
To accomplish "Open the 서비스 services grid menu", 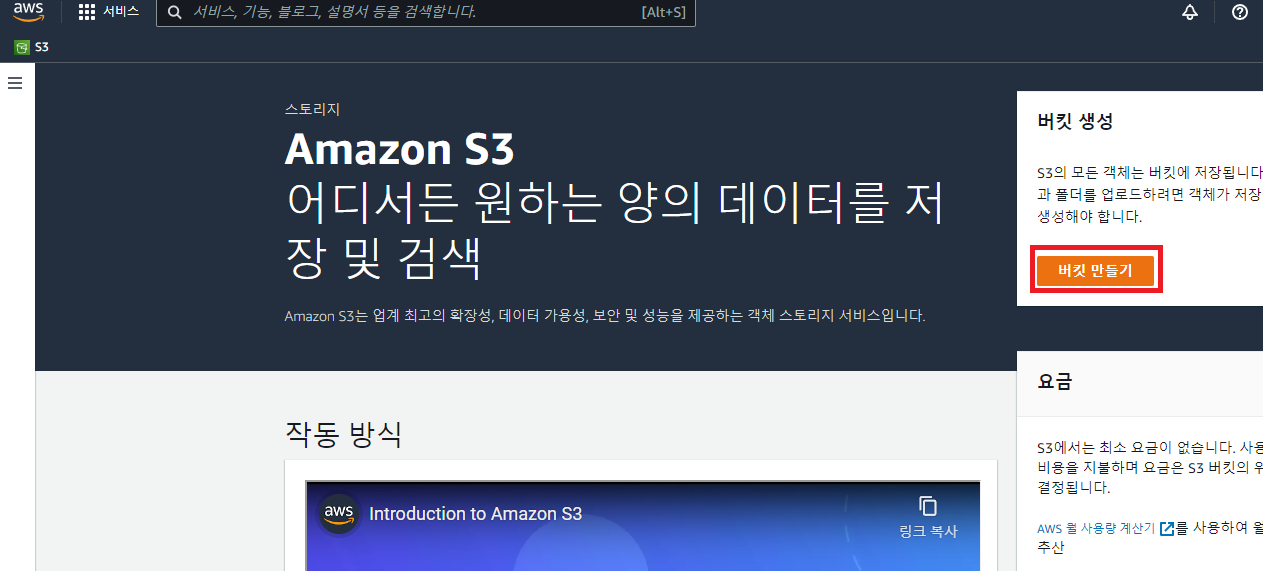I will (x=87, y=13).
